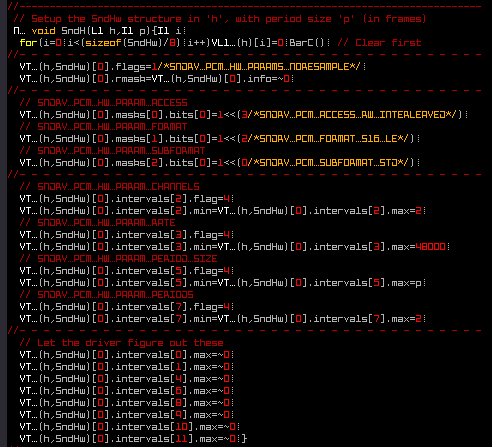Viewport: 492px width, 447px height.
Task: Click the PARAM_CHANNELS comment line
Action: [109, 187]
